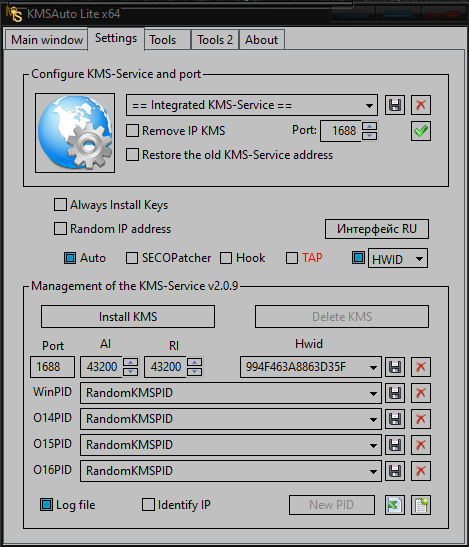Image resolution: width=469 pixels, height=547 pixels.
Task: Decrease the top Port value
Action: tap(370, 136)
